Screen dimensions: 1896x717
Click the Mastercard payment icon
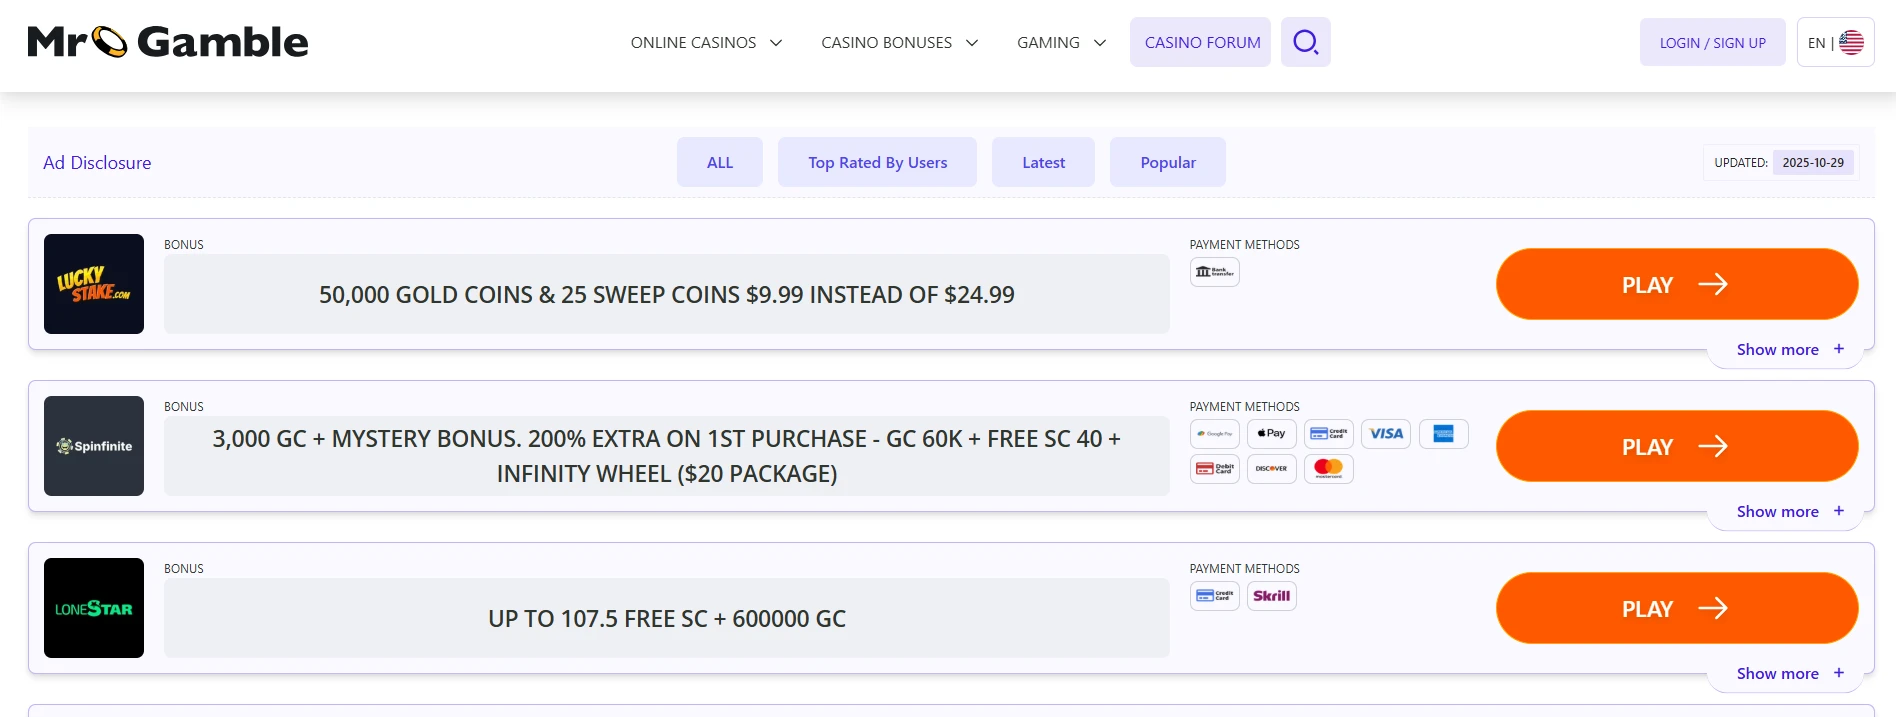tap(1328, 468)
